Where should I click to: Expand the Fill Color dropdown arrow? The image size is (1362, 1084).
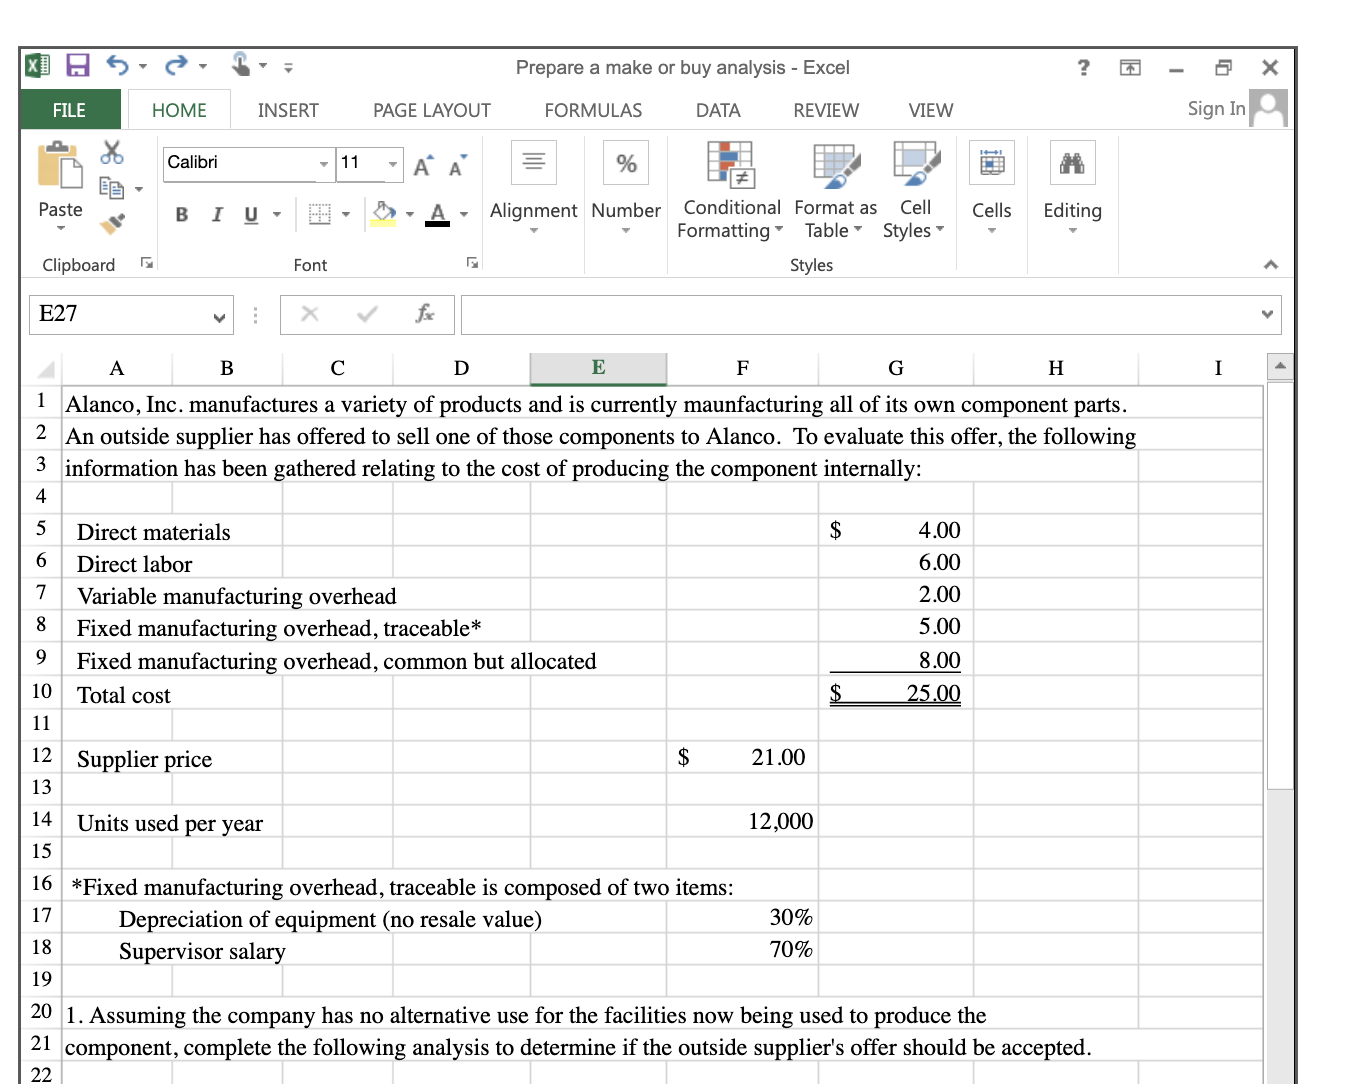[410, 214]
